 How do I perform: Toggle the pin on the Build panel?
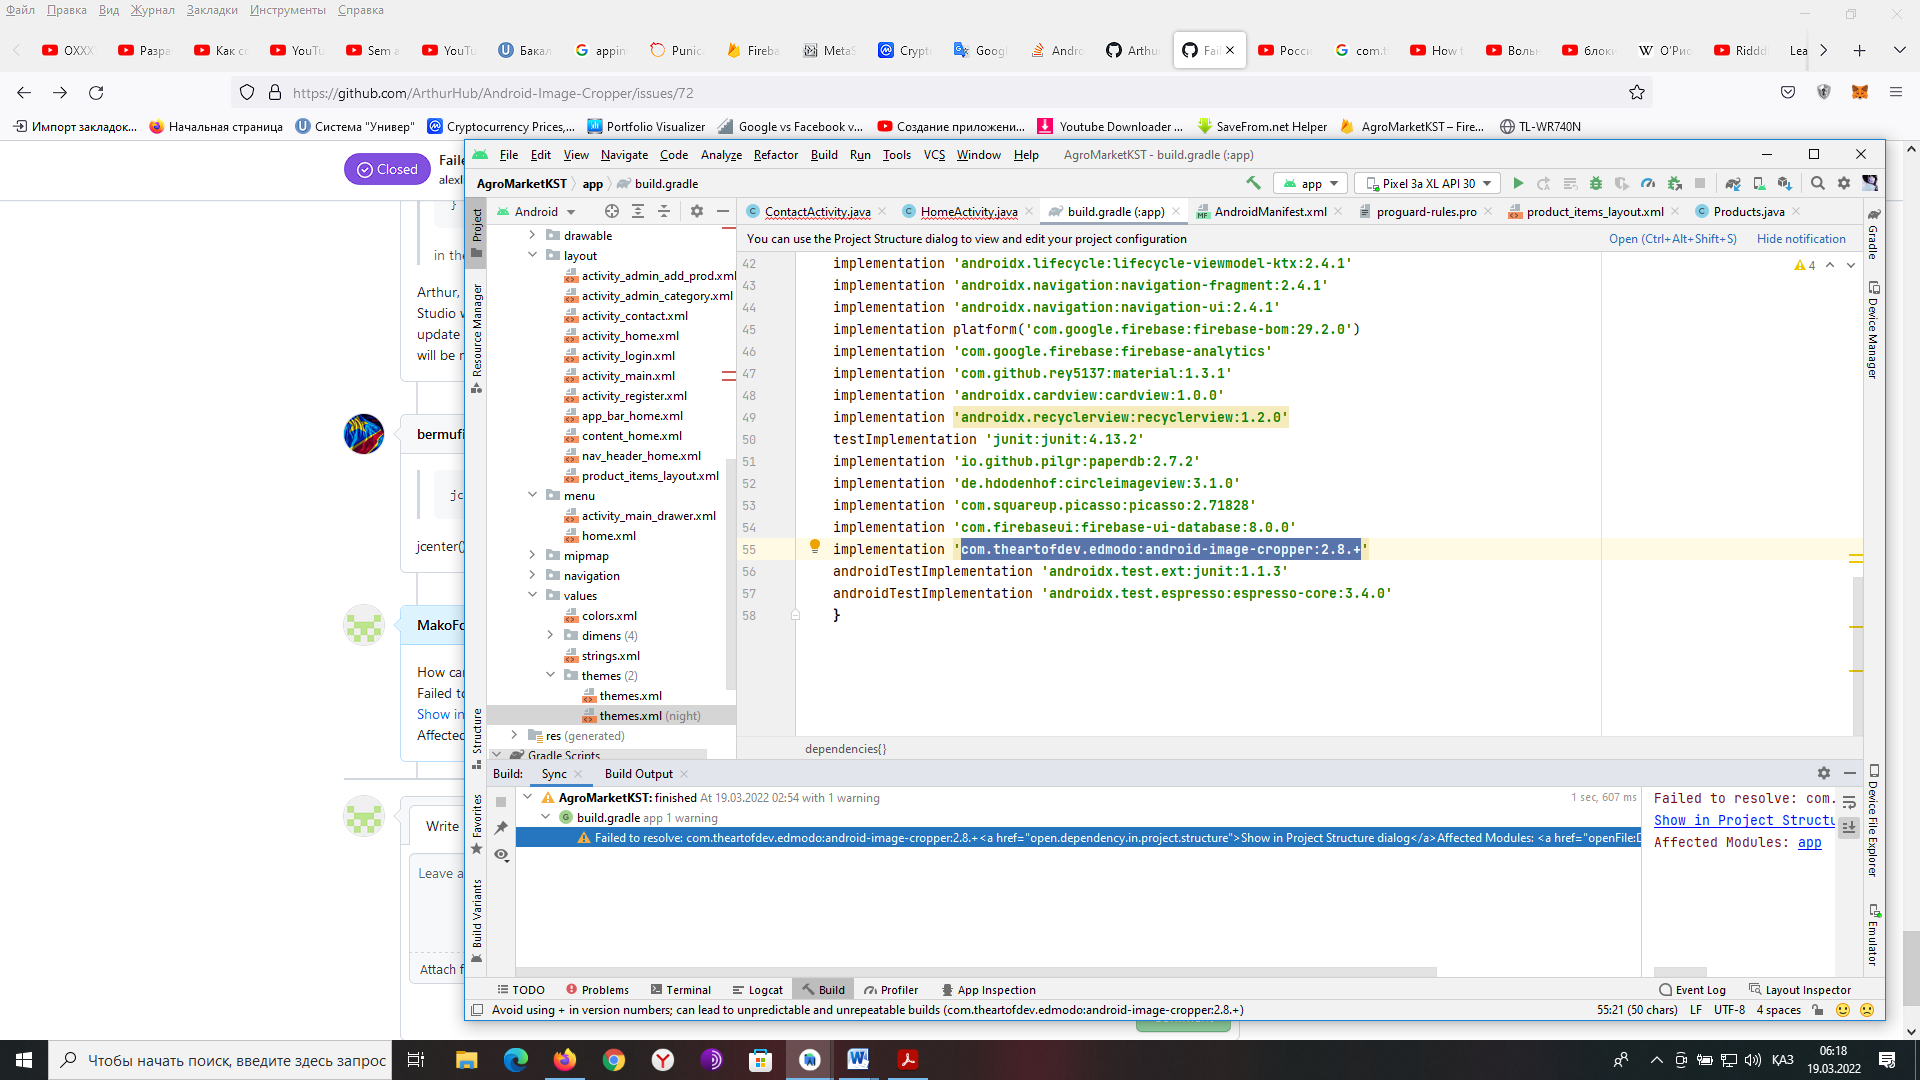500,827
